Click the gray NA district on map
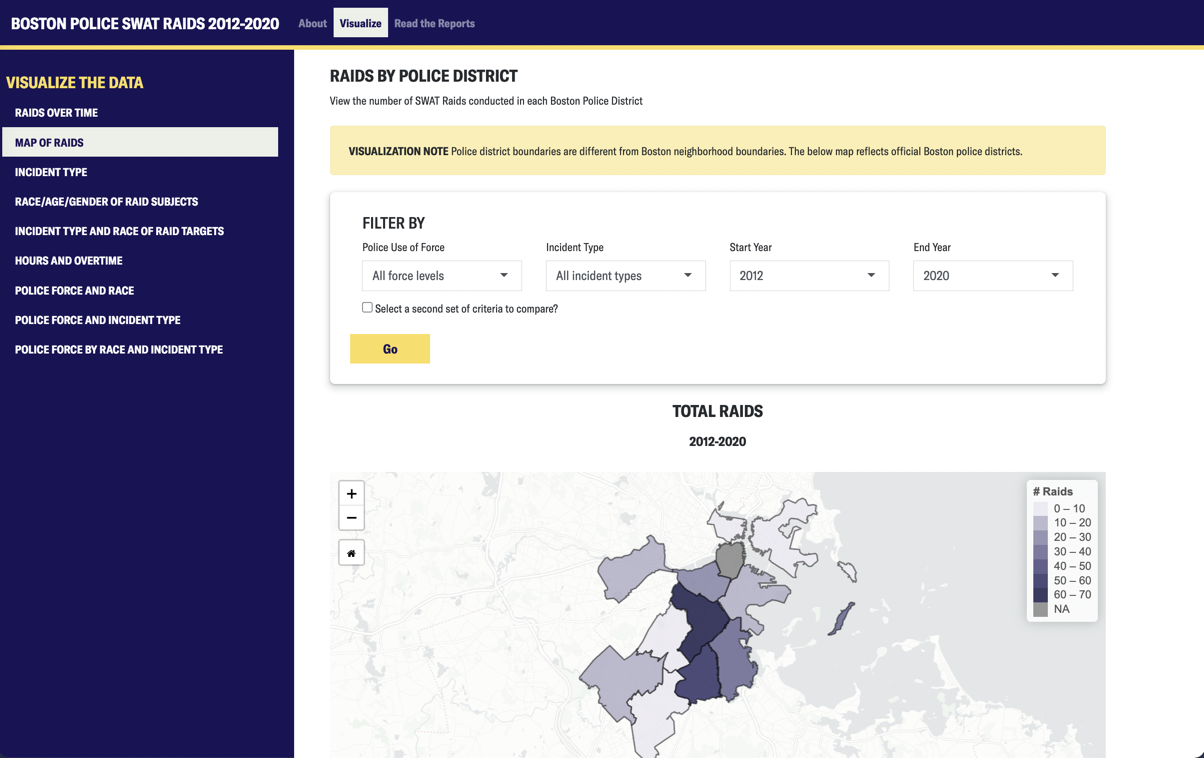 730,561
